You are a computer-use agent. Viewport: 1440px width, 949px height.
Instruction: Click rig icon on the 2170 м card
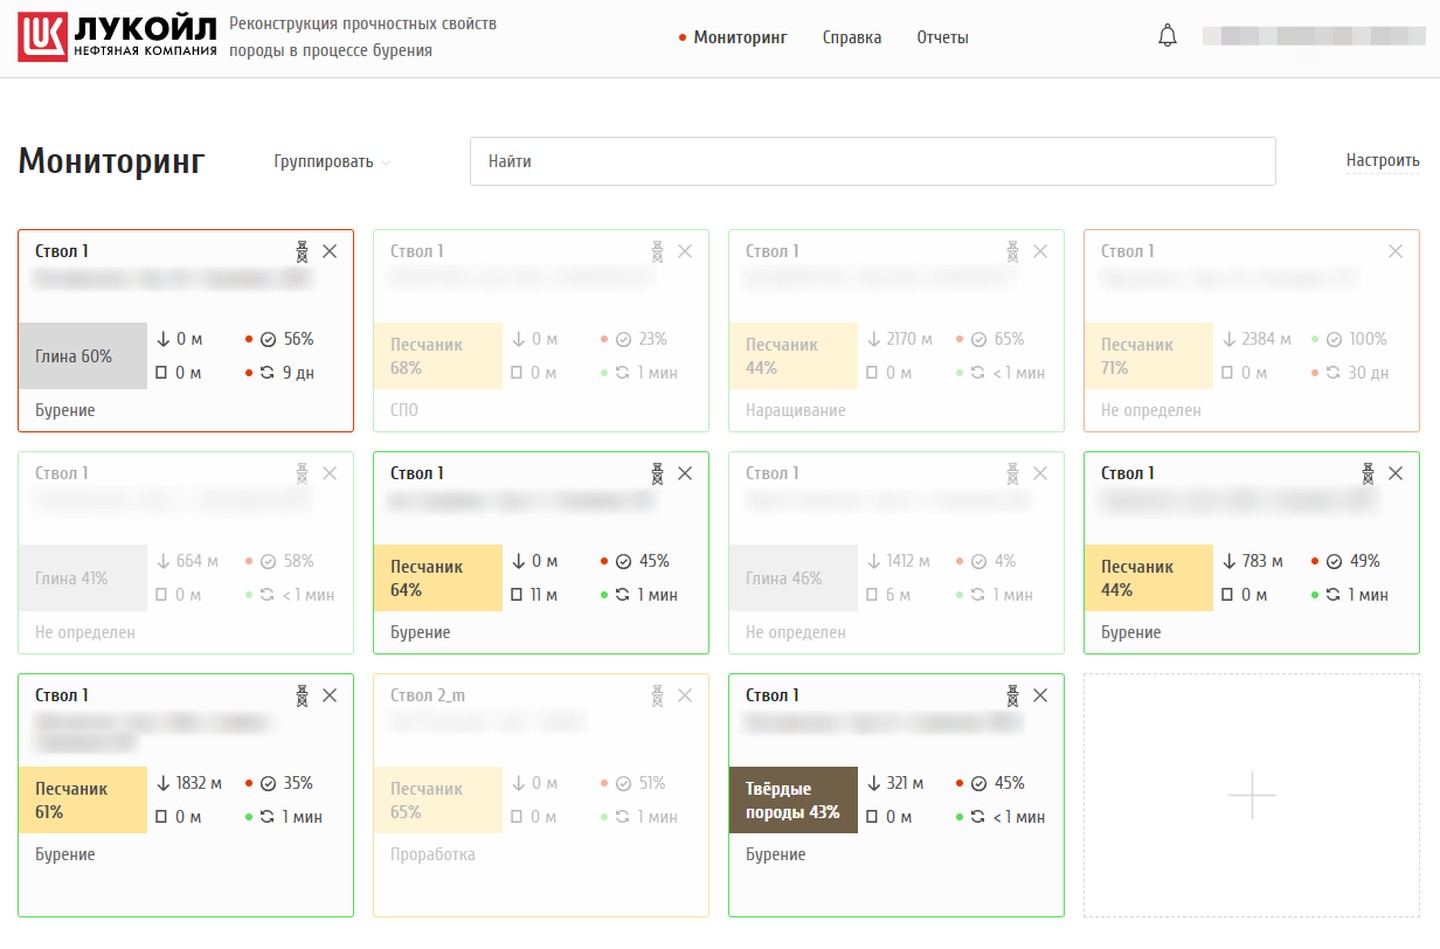[x=1012, y=252]
